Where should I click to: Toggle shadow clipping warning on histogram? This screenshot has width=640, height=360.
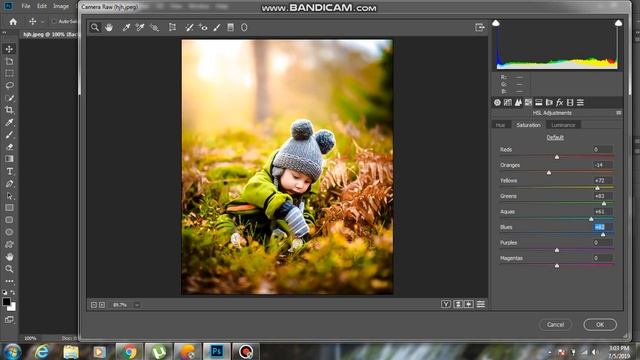point(496,23)
